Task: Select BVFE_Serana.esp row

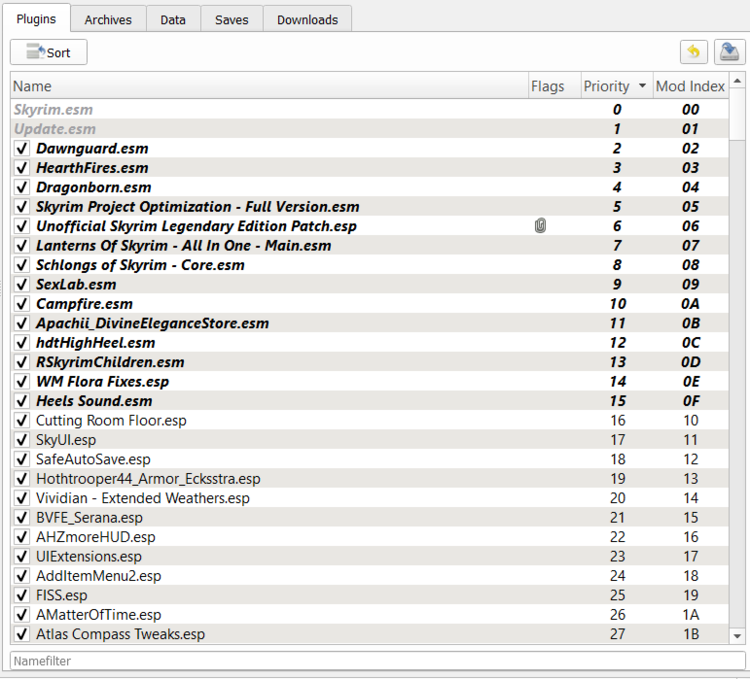Action: click(370, 518)
